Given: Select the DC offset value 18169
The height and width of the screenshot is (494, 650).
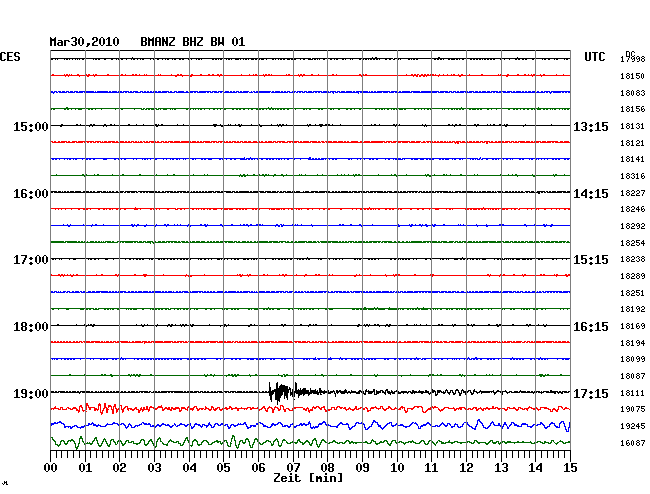Looking at the screenshot, I should point(633,326).
